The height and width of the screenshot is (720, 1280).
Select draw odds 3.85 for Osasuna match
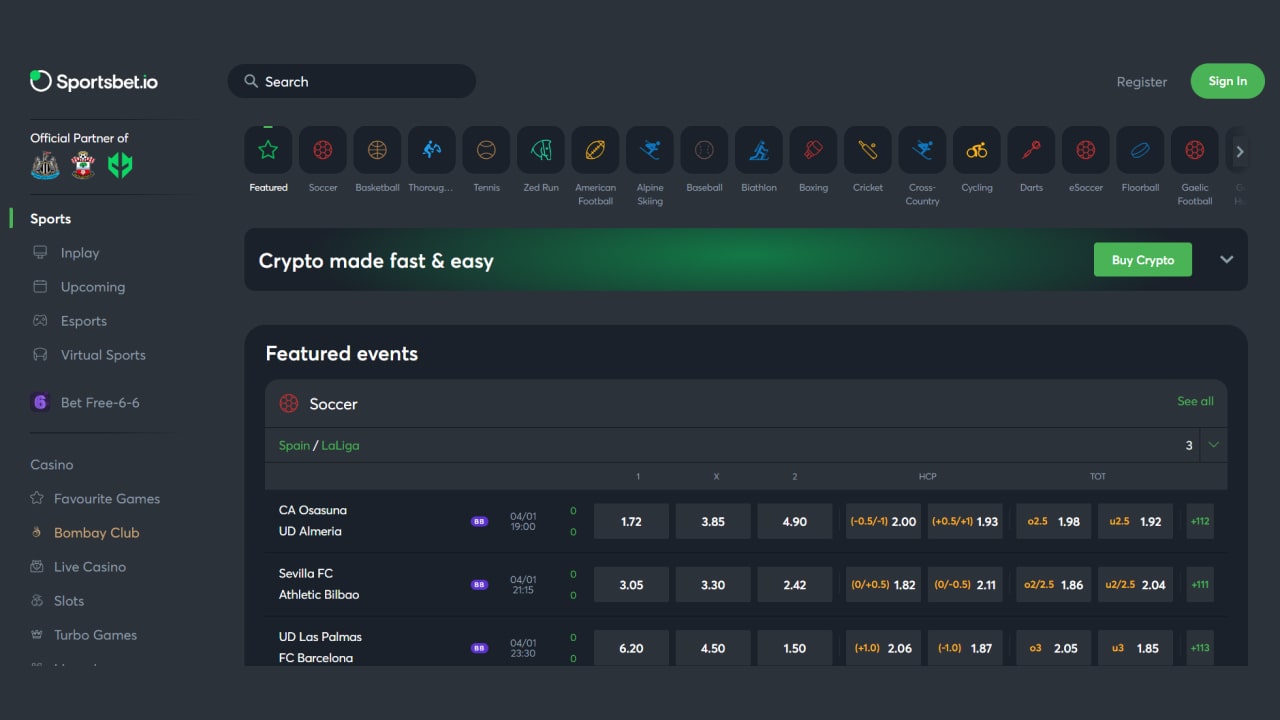[713, 521]
